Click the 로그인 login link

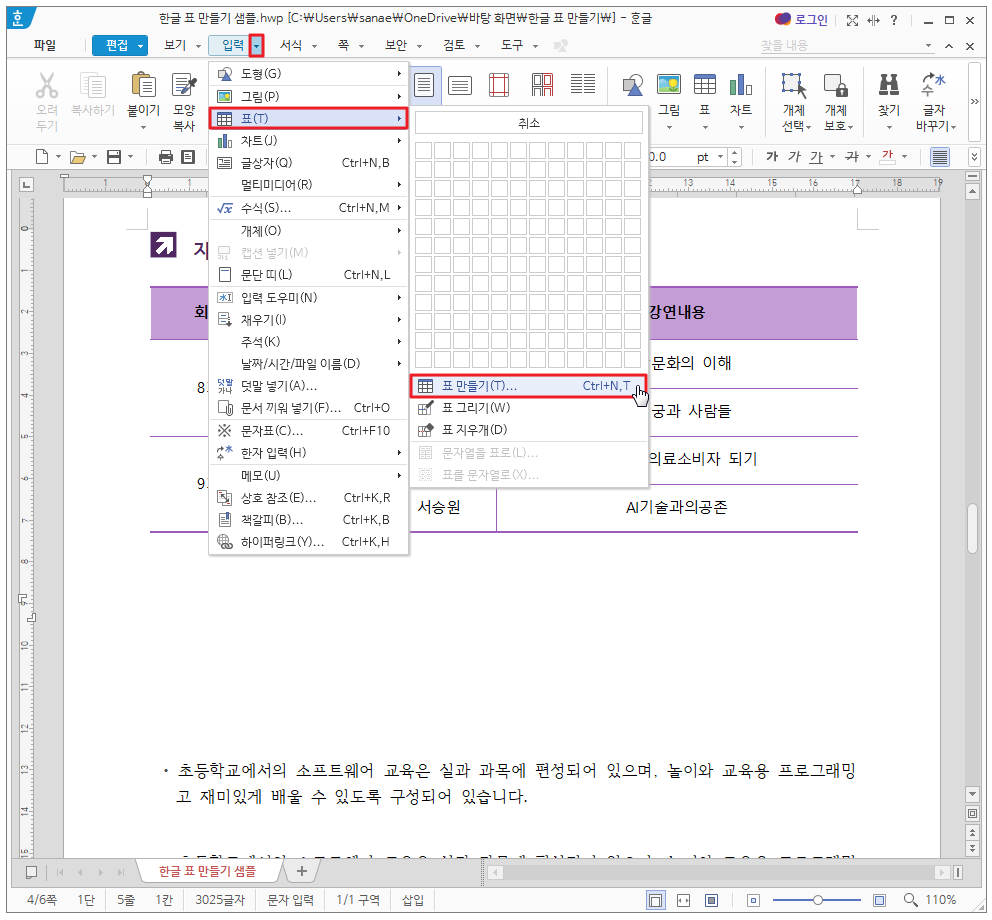coord(802,20)
